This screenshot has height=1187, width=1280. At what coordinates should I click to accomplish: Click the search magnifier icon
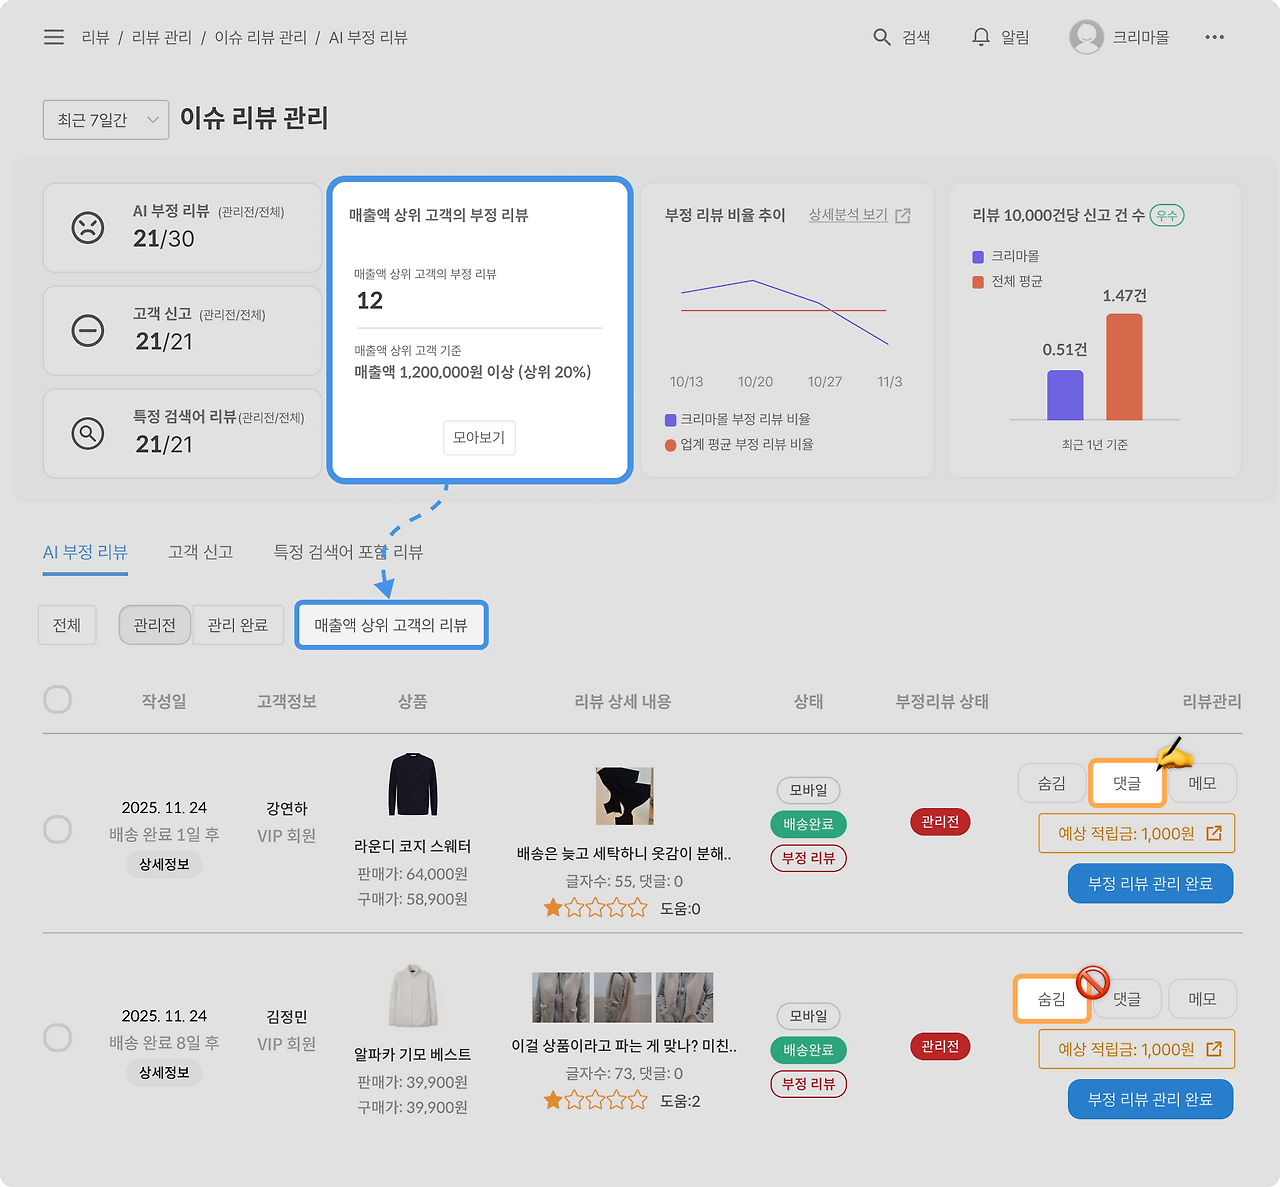point(881,36)
